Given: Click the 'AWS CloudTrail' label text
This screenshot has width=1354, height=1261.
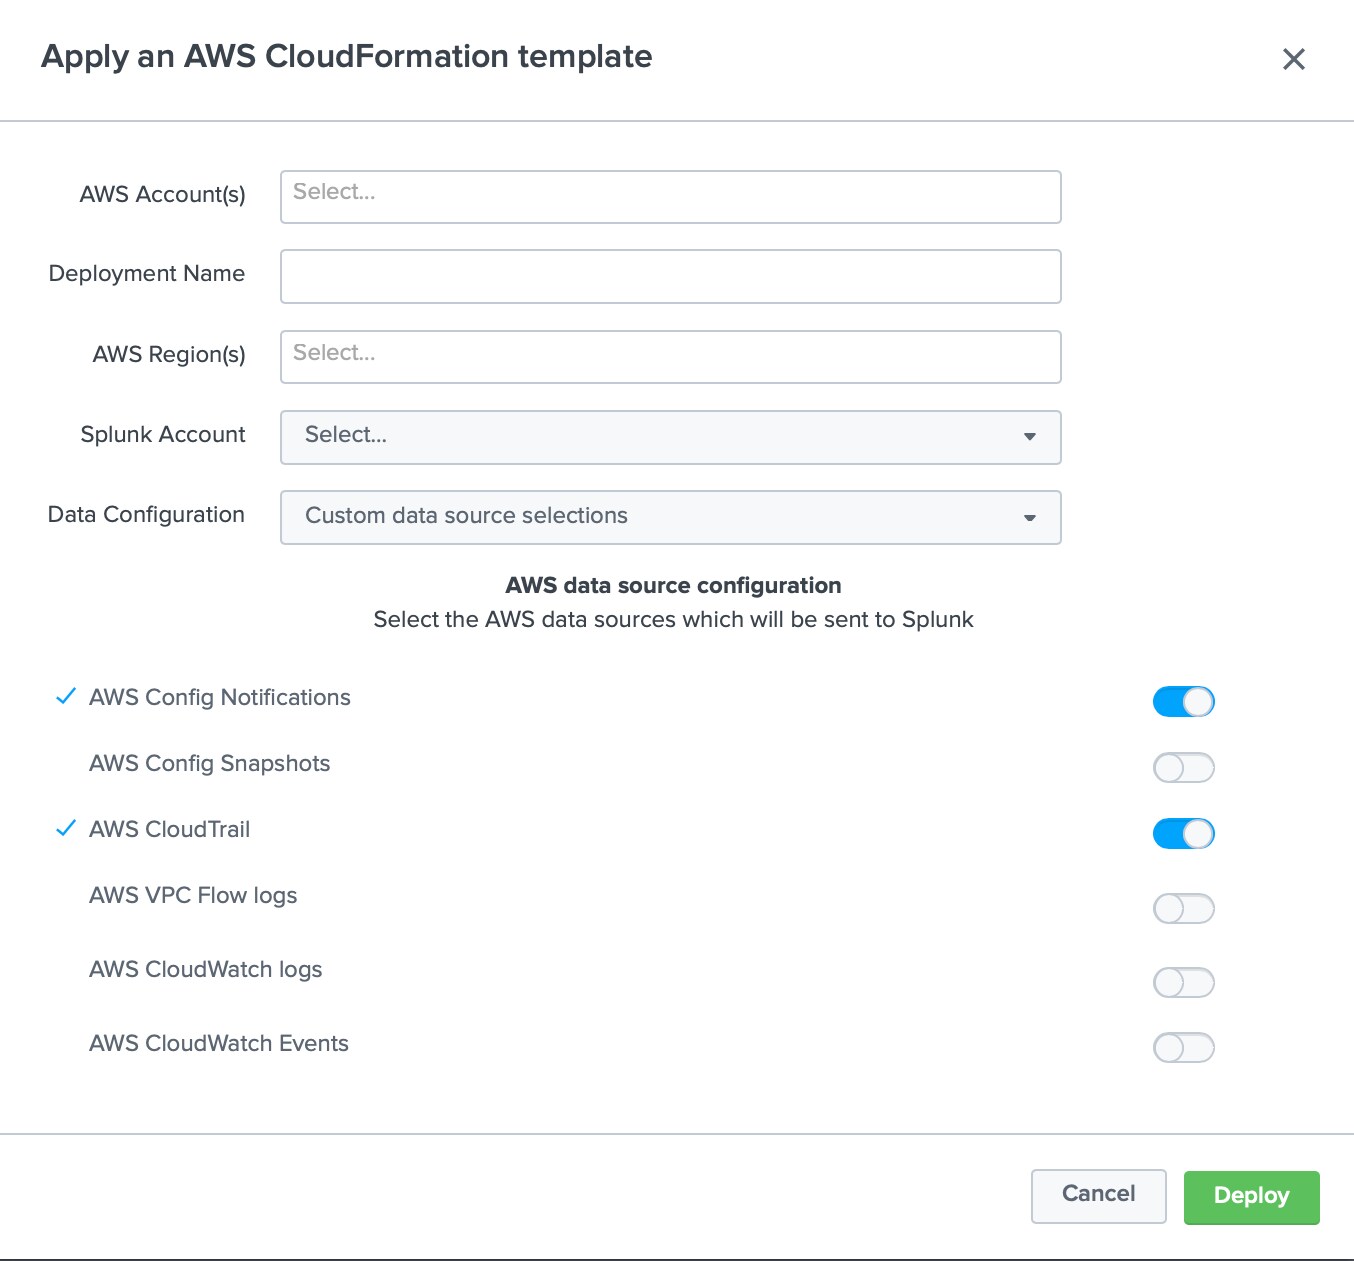Looking at the screenshot, I should pos(169,830).
